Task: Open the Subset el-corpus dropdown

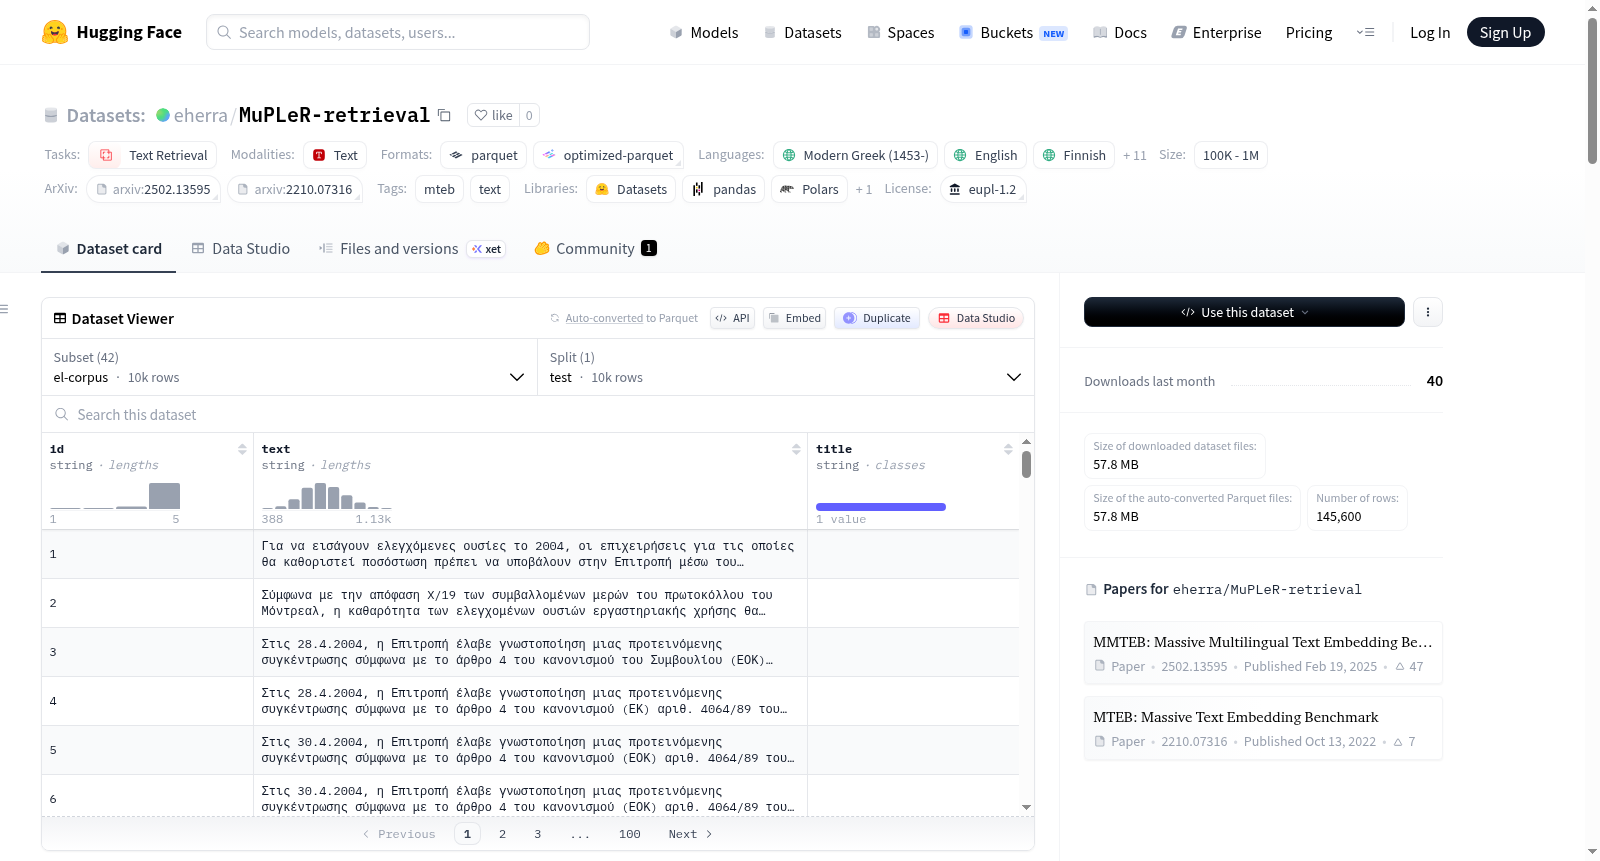Action: (289, 367)
